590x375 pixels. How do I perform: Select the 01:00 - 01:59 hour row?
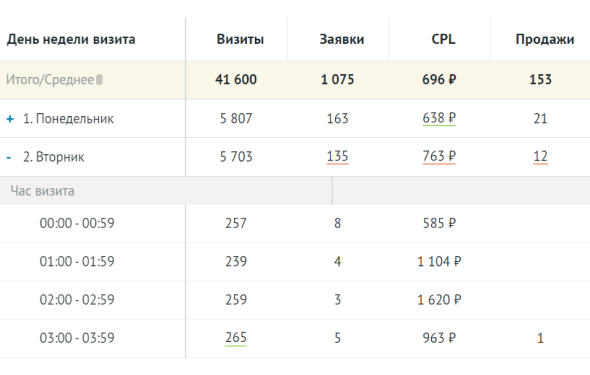click(x=295, y=262)
